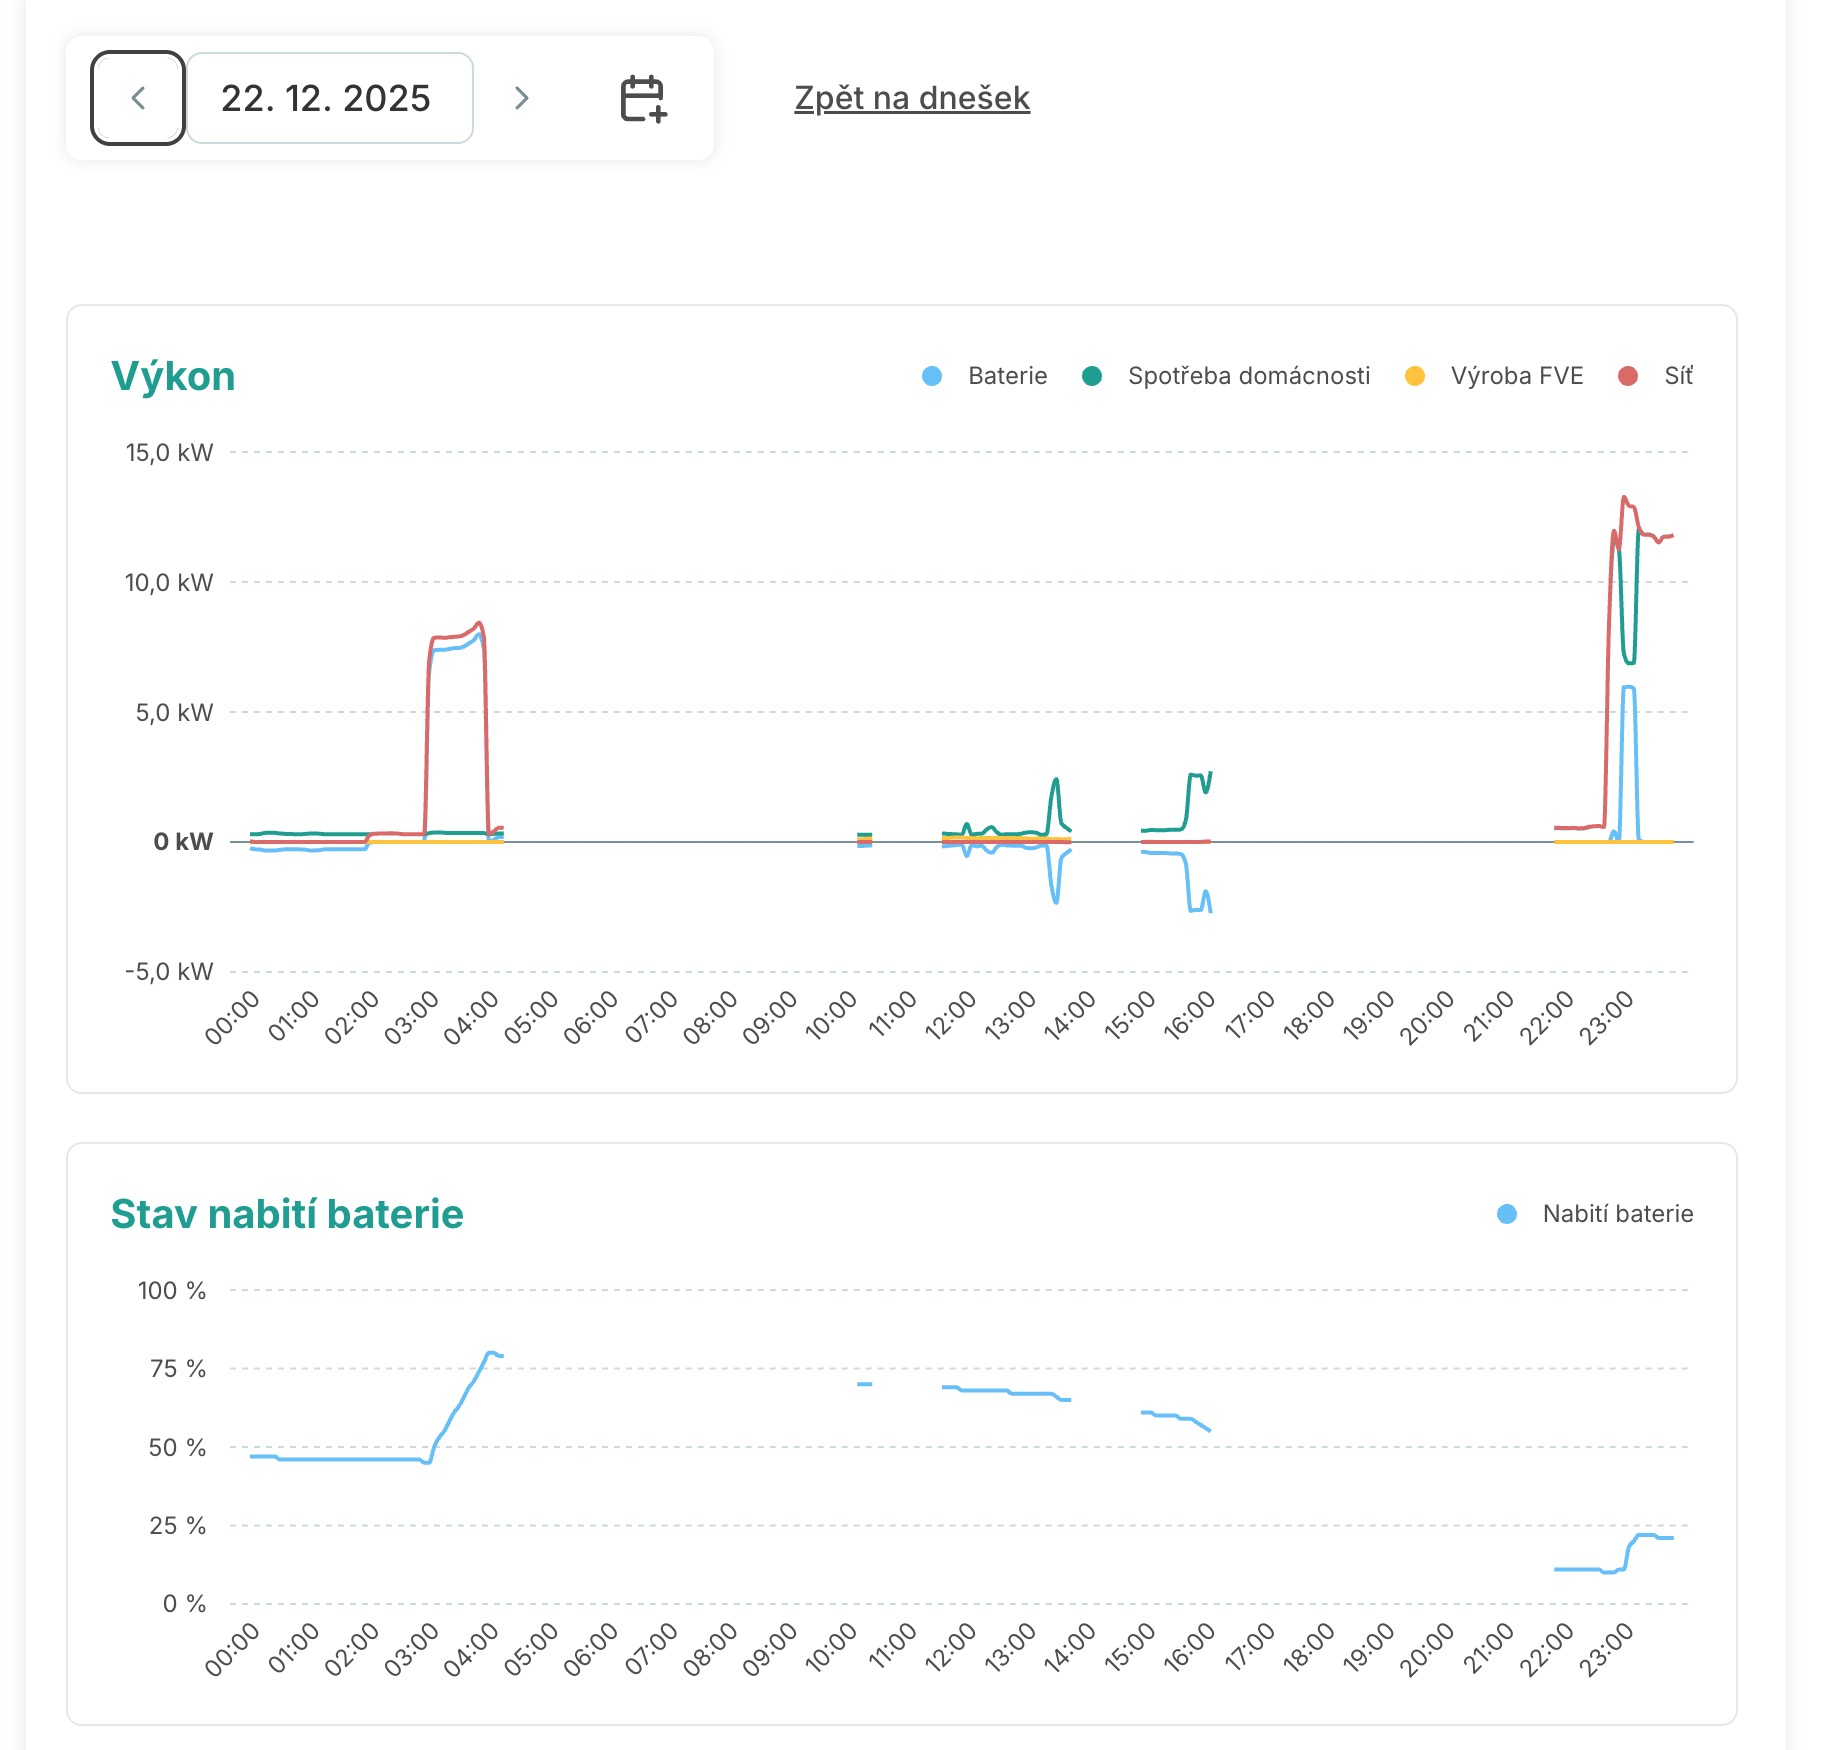This screenshot has height=1750, width=1834.
Task: Click the battery charge peak near 80 %
Action: click(489, 1352)
